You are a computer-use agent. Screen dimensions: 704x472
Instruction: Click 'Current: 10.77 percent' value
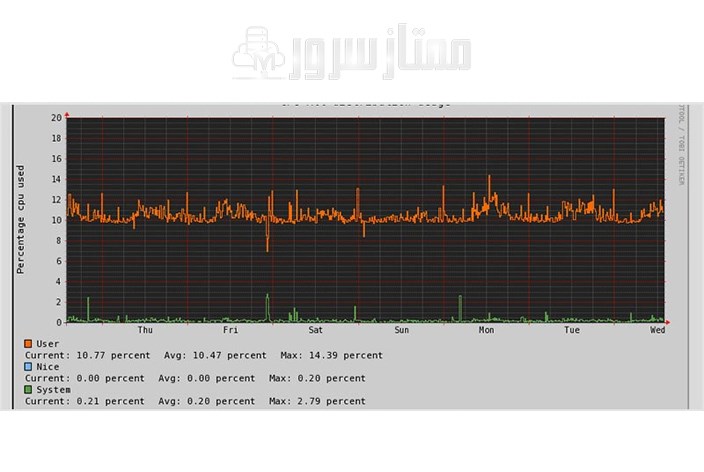click(x=88, y=355)
